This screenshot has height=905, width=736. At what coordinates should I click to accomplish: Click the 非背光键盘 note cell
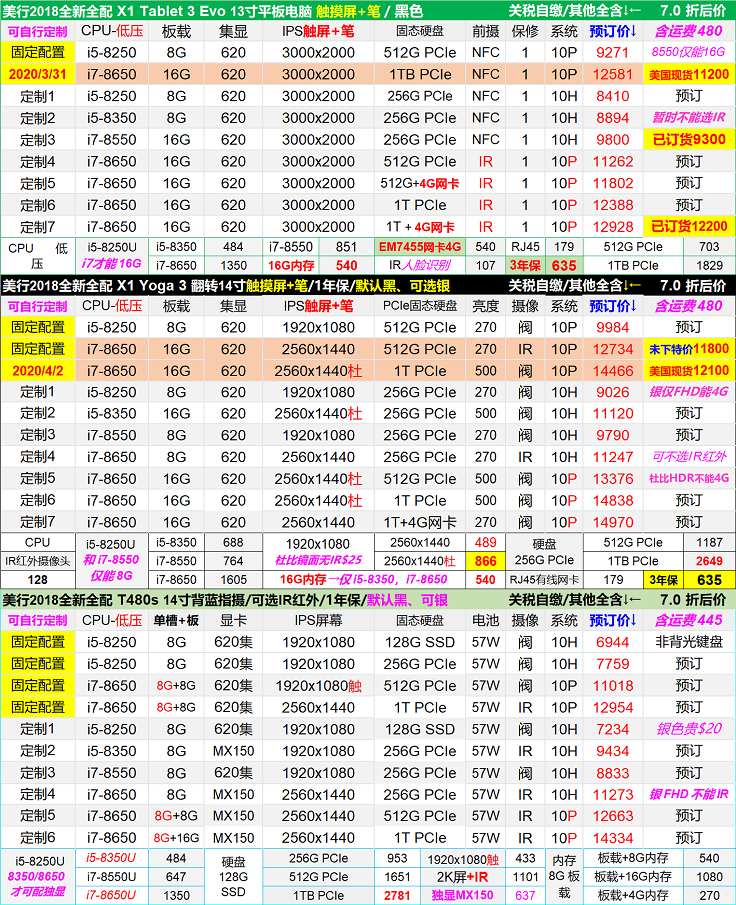[688, 642]
